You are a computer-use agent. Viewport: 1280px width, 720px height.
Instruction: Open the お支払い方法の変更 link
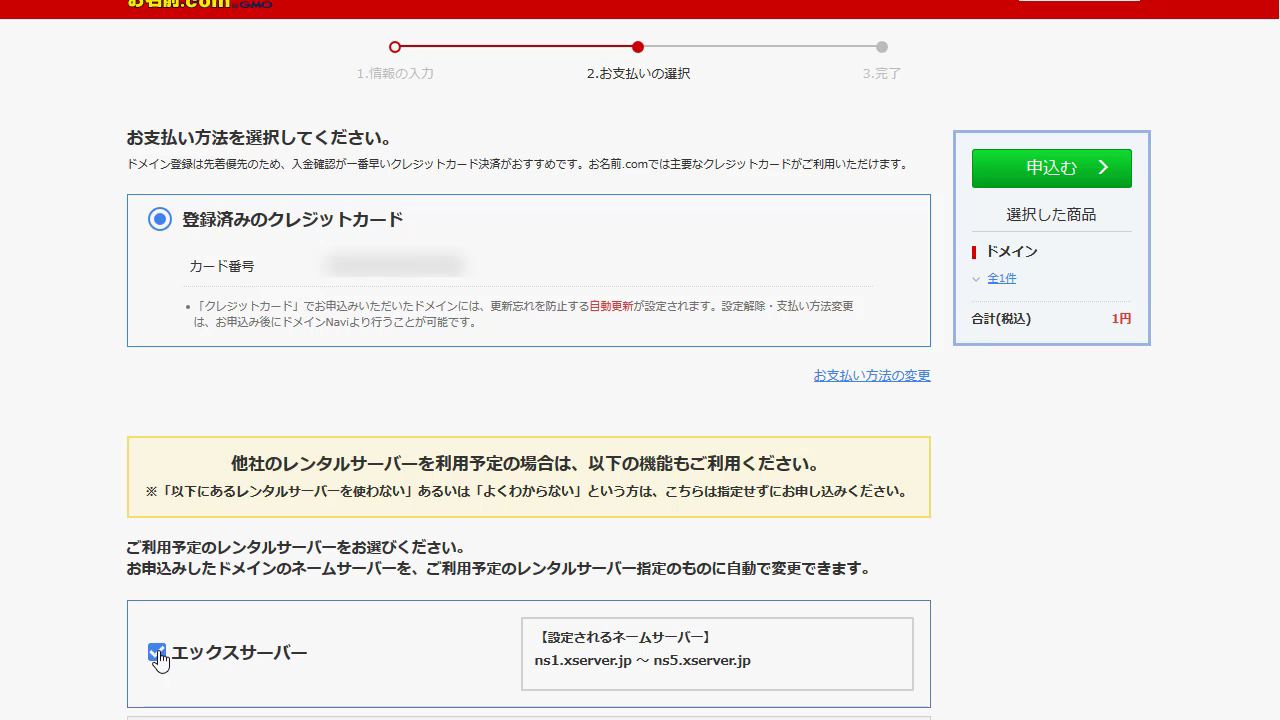871,375
